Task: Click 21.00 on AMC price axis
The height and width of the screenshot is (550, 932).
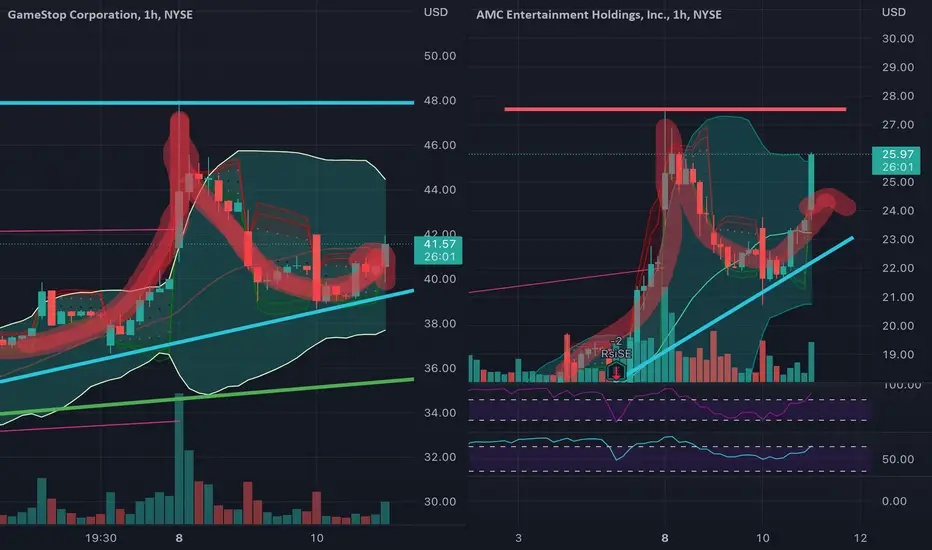Action: pyautogui.click(x=898, y=297)
